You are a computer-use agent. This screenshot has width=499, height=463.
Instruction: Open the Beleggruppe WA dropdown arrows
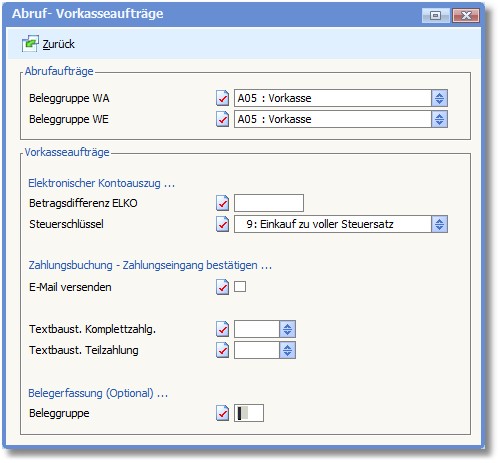coord(439,98)
